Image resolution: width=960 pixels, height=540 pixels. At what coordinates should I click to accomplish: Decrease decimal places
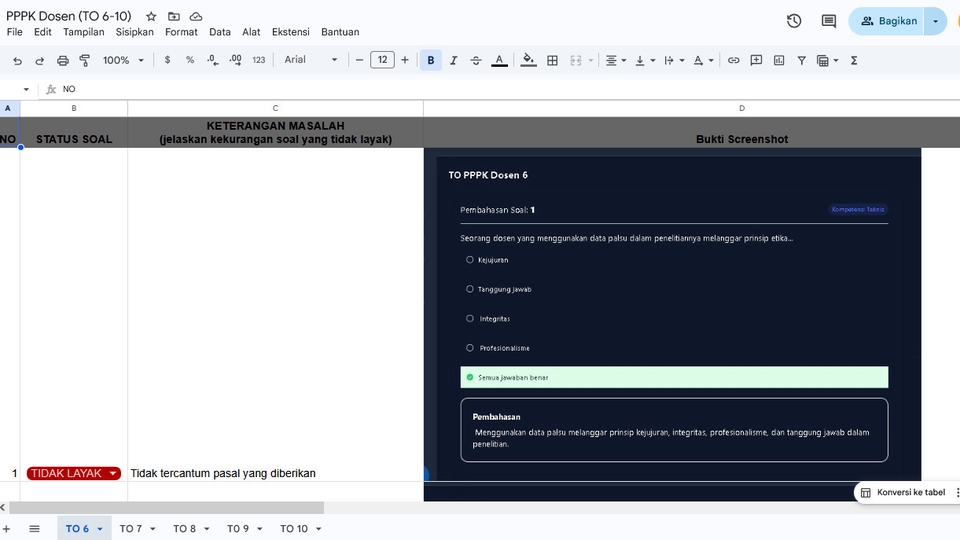coord(212,60)
